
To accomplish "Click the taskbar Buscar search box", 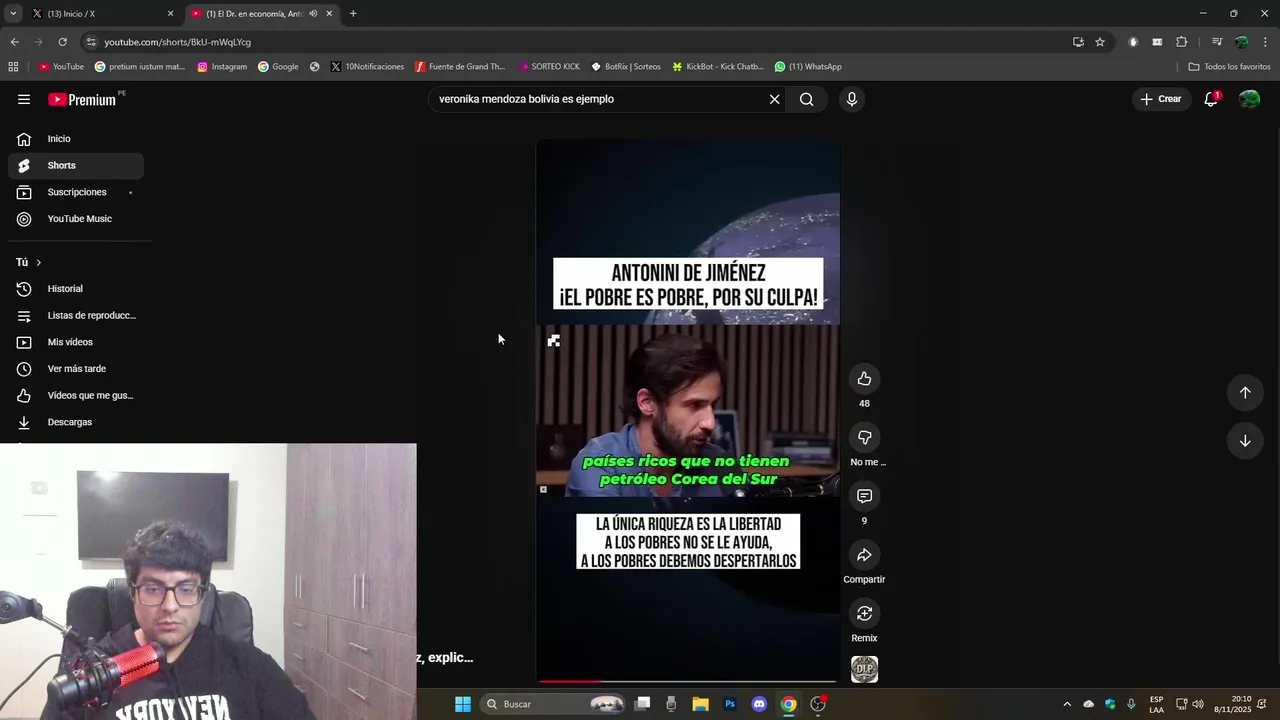I will (x=554, y=704).
